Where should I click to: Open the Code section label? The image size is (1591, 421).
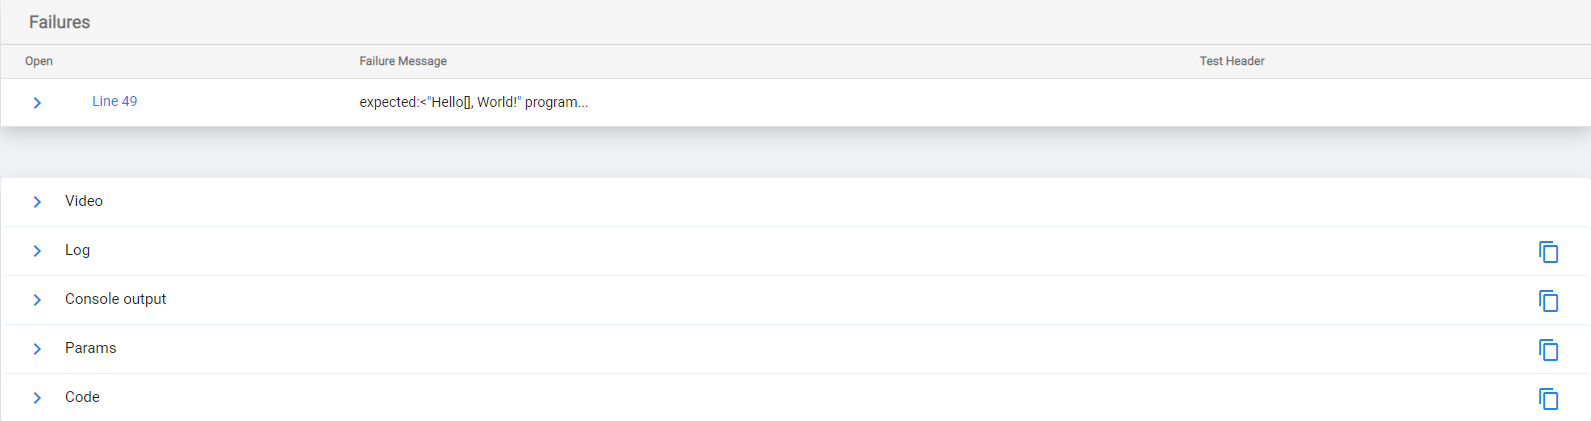(x=82, y=397)
